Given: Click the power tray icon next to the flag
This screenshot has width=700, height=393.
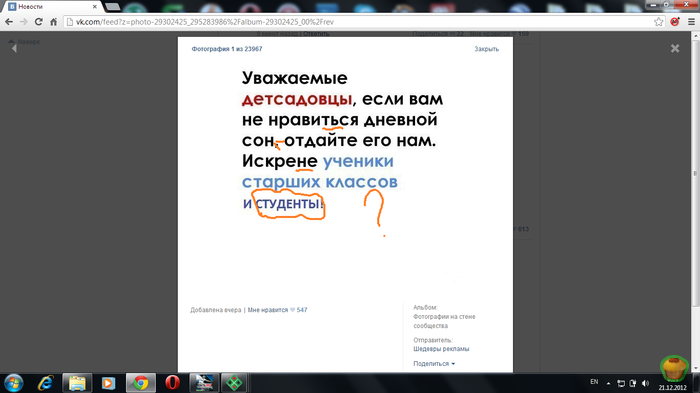Looking at the screenshot, I should pos(633,383).
